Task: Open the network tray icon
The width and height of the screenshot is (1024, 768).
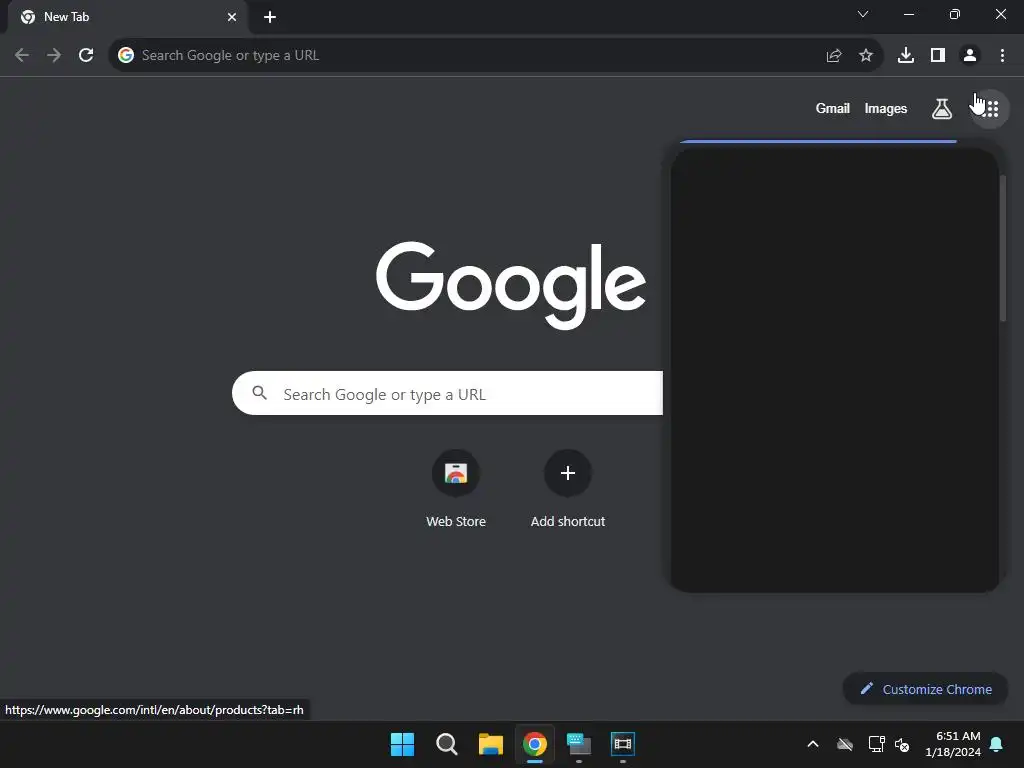Action: [876, 744]
